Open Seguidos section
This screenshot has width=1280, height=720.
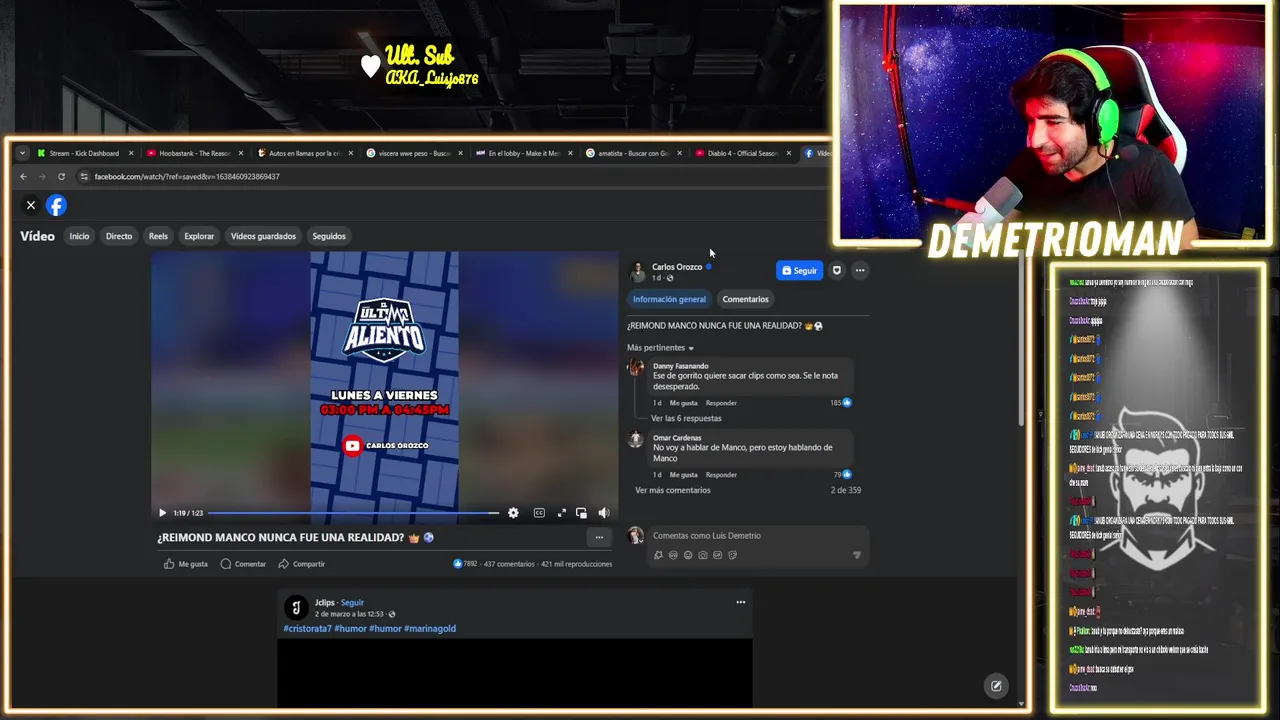click(329, 236)
